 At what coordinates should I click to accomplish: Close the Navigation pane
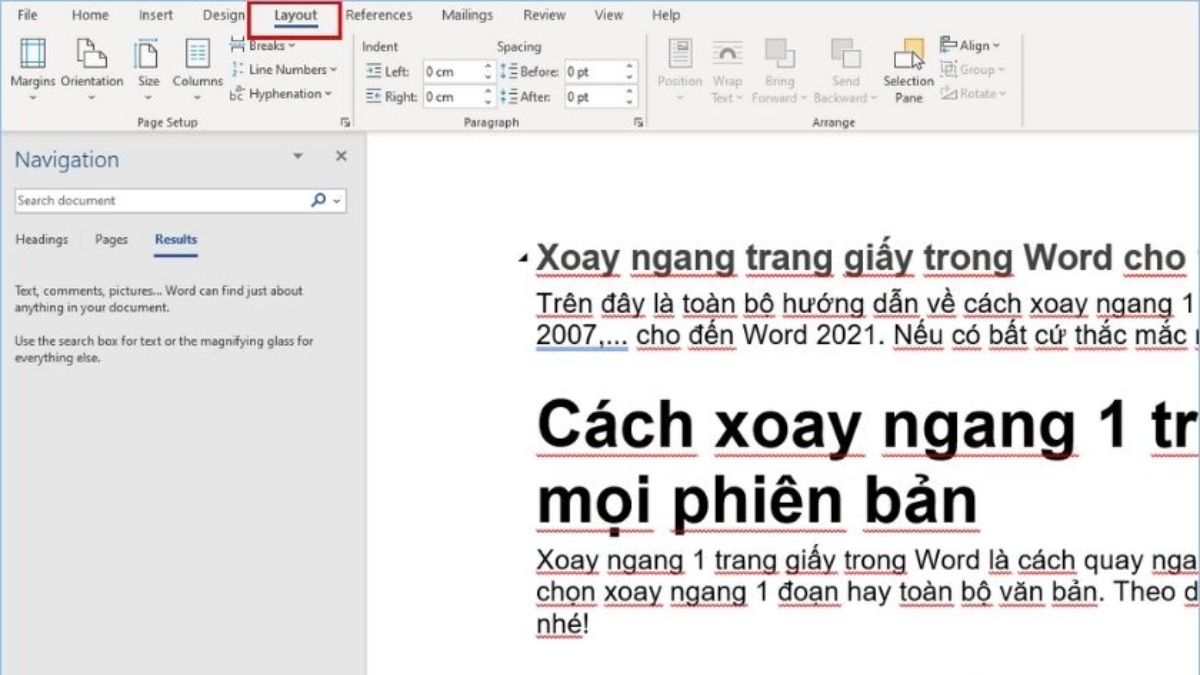[x=340, y=156]
